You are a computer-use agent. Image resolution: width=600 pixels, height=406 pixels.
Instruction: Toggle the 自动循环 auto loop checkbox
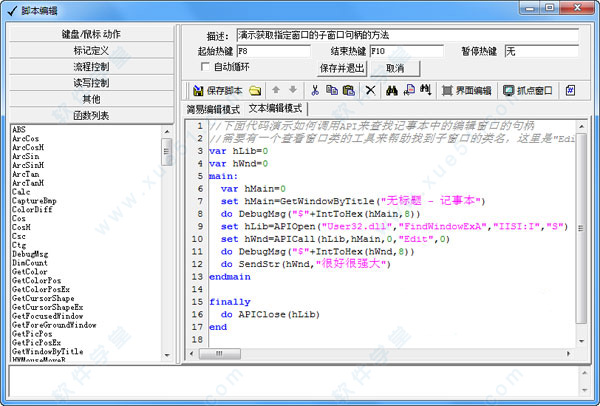(x=205, y=67)
